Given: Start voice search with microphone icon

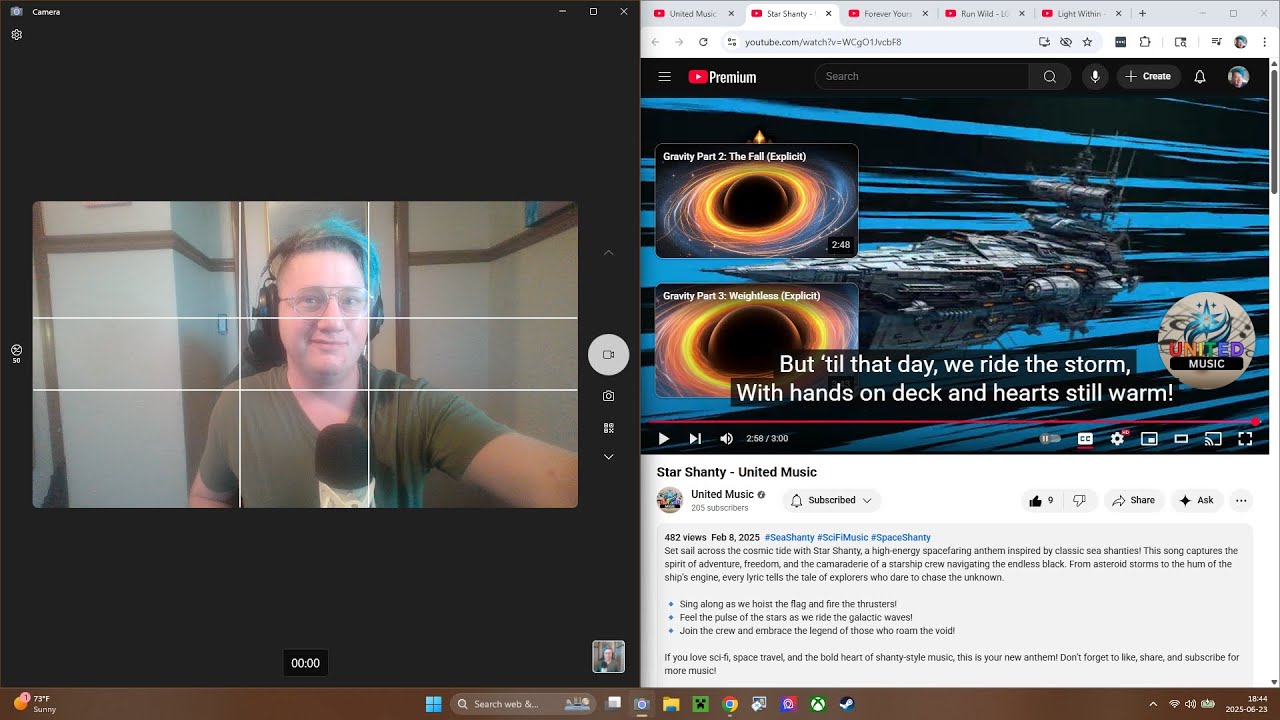Looking at the screenshot, I should coord(1095,76).
